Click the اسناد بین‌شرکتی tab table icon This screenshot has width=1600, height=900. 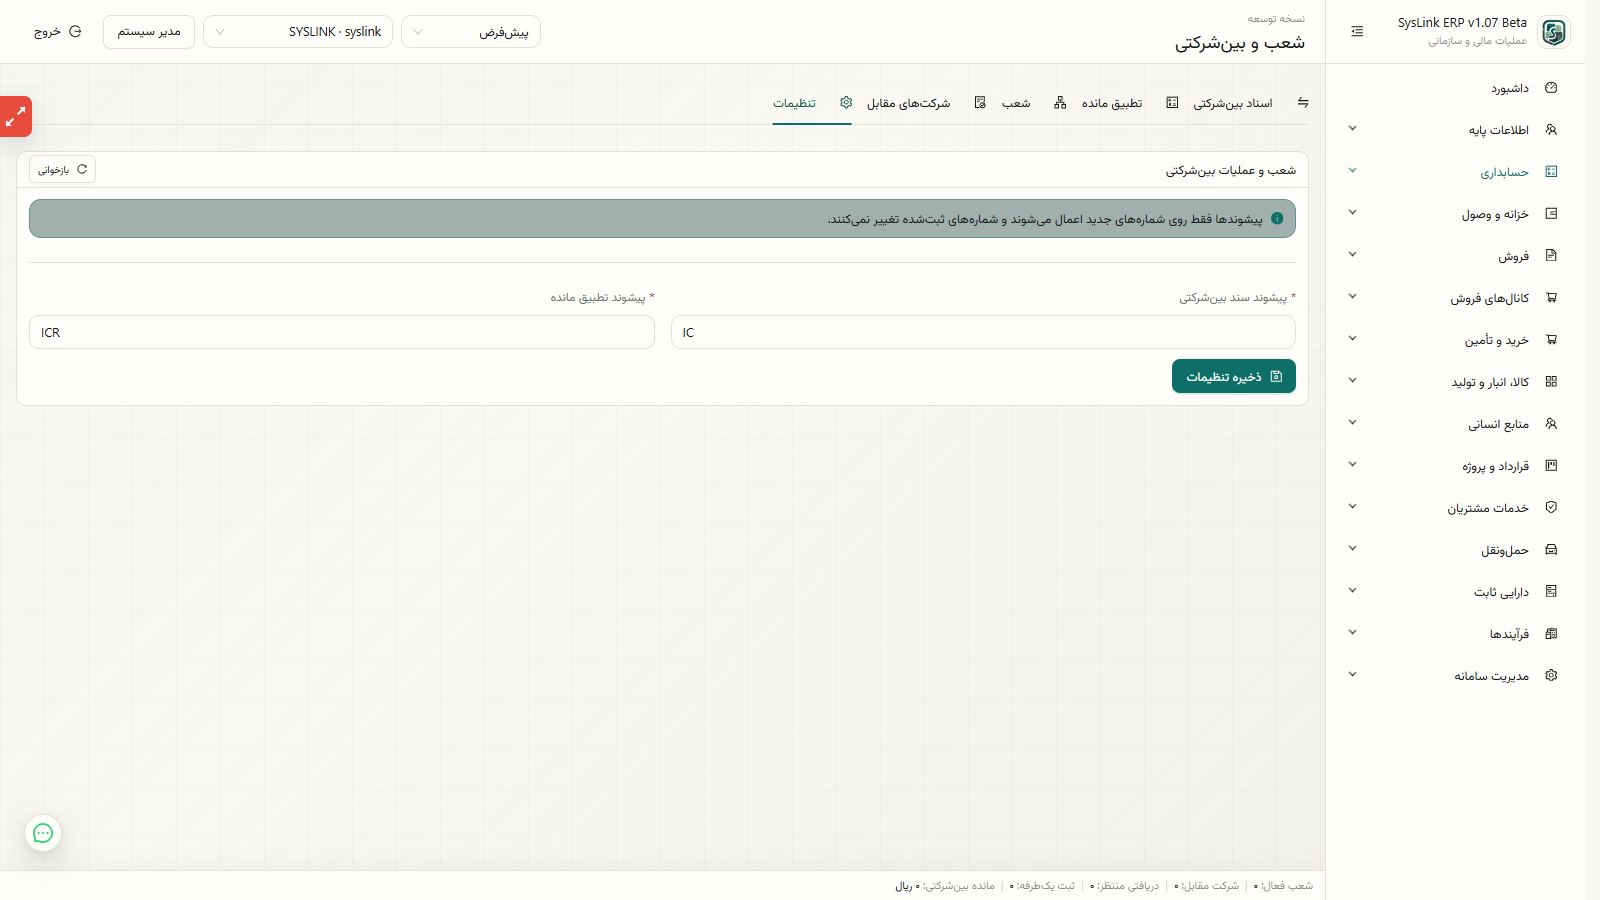click(x=1172, y=103)
